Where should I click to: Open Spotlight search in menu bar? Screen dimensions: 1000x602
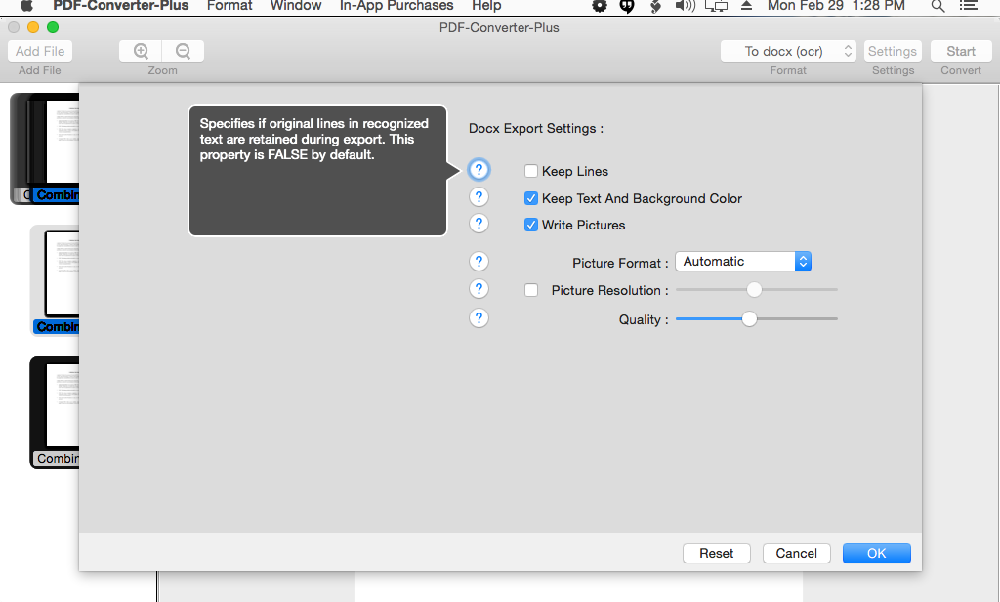[938, 6]
